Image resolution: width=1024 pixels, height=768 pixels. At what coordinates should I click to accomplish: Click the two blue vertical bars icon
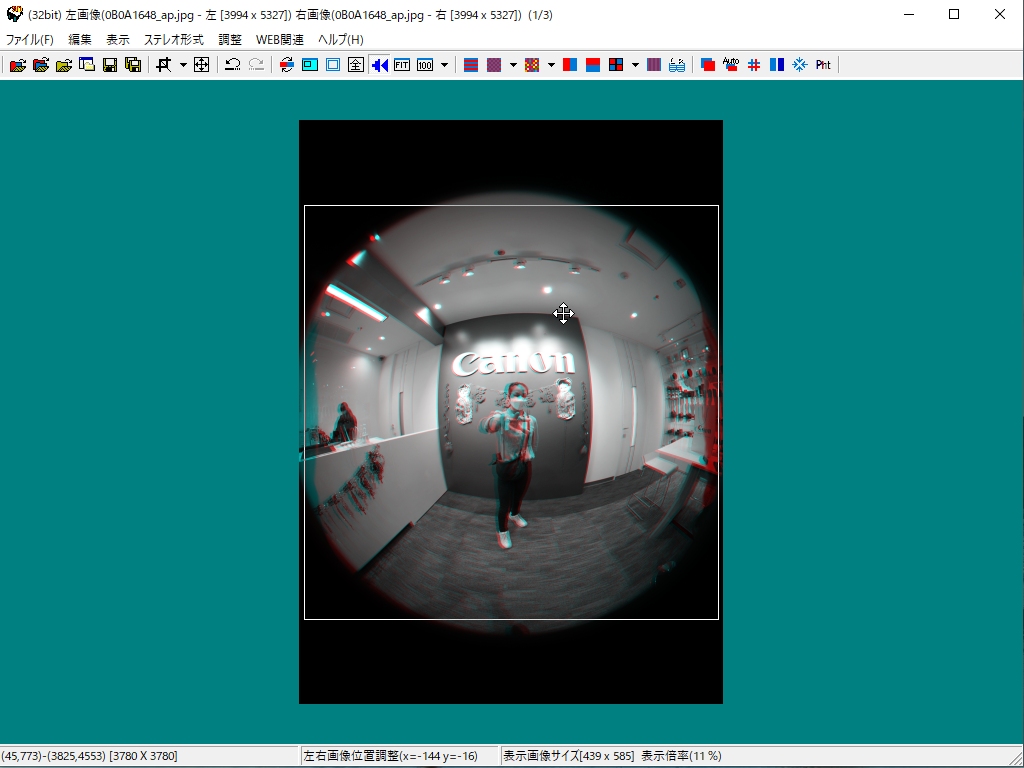[776, 65]
